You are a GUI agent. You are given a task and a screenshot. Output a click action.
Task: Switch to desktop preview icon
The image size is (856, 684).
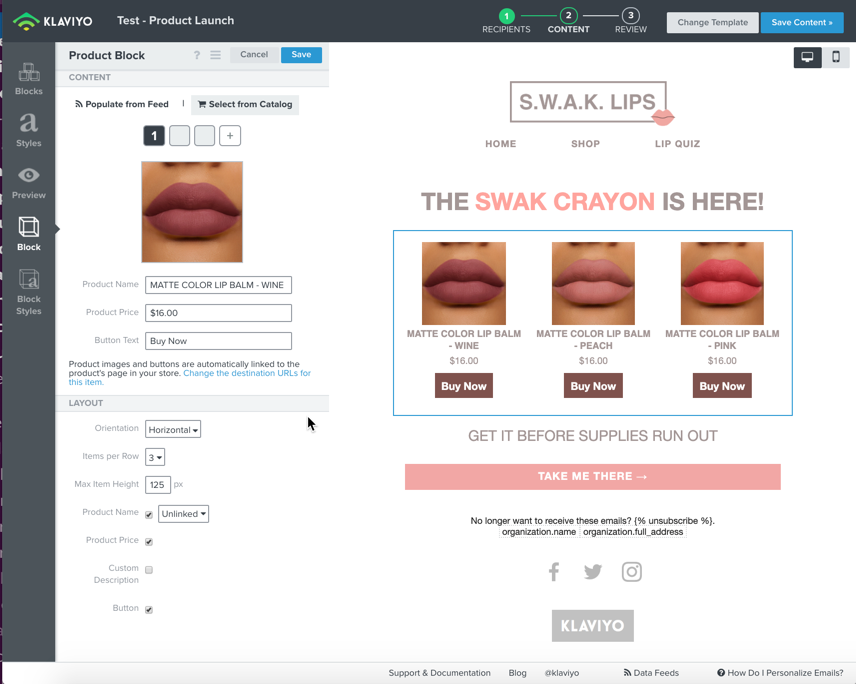pos(807,57)
